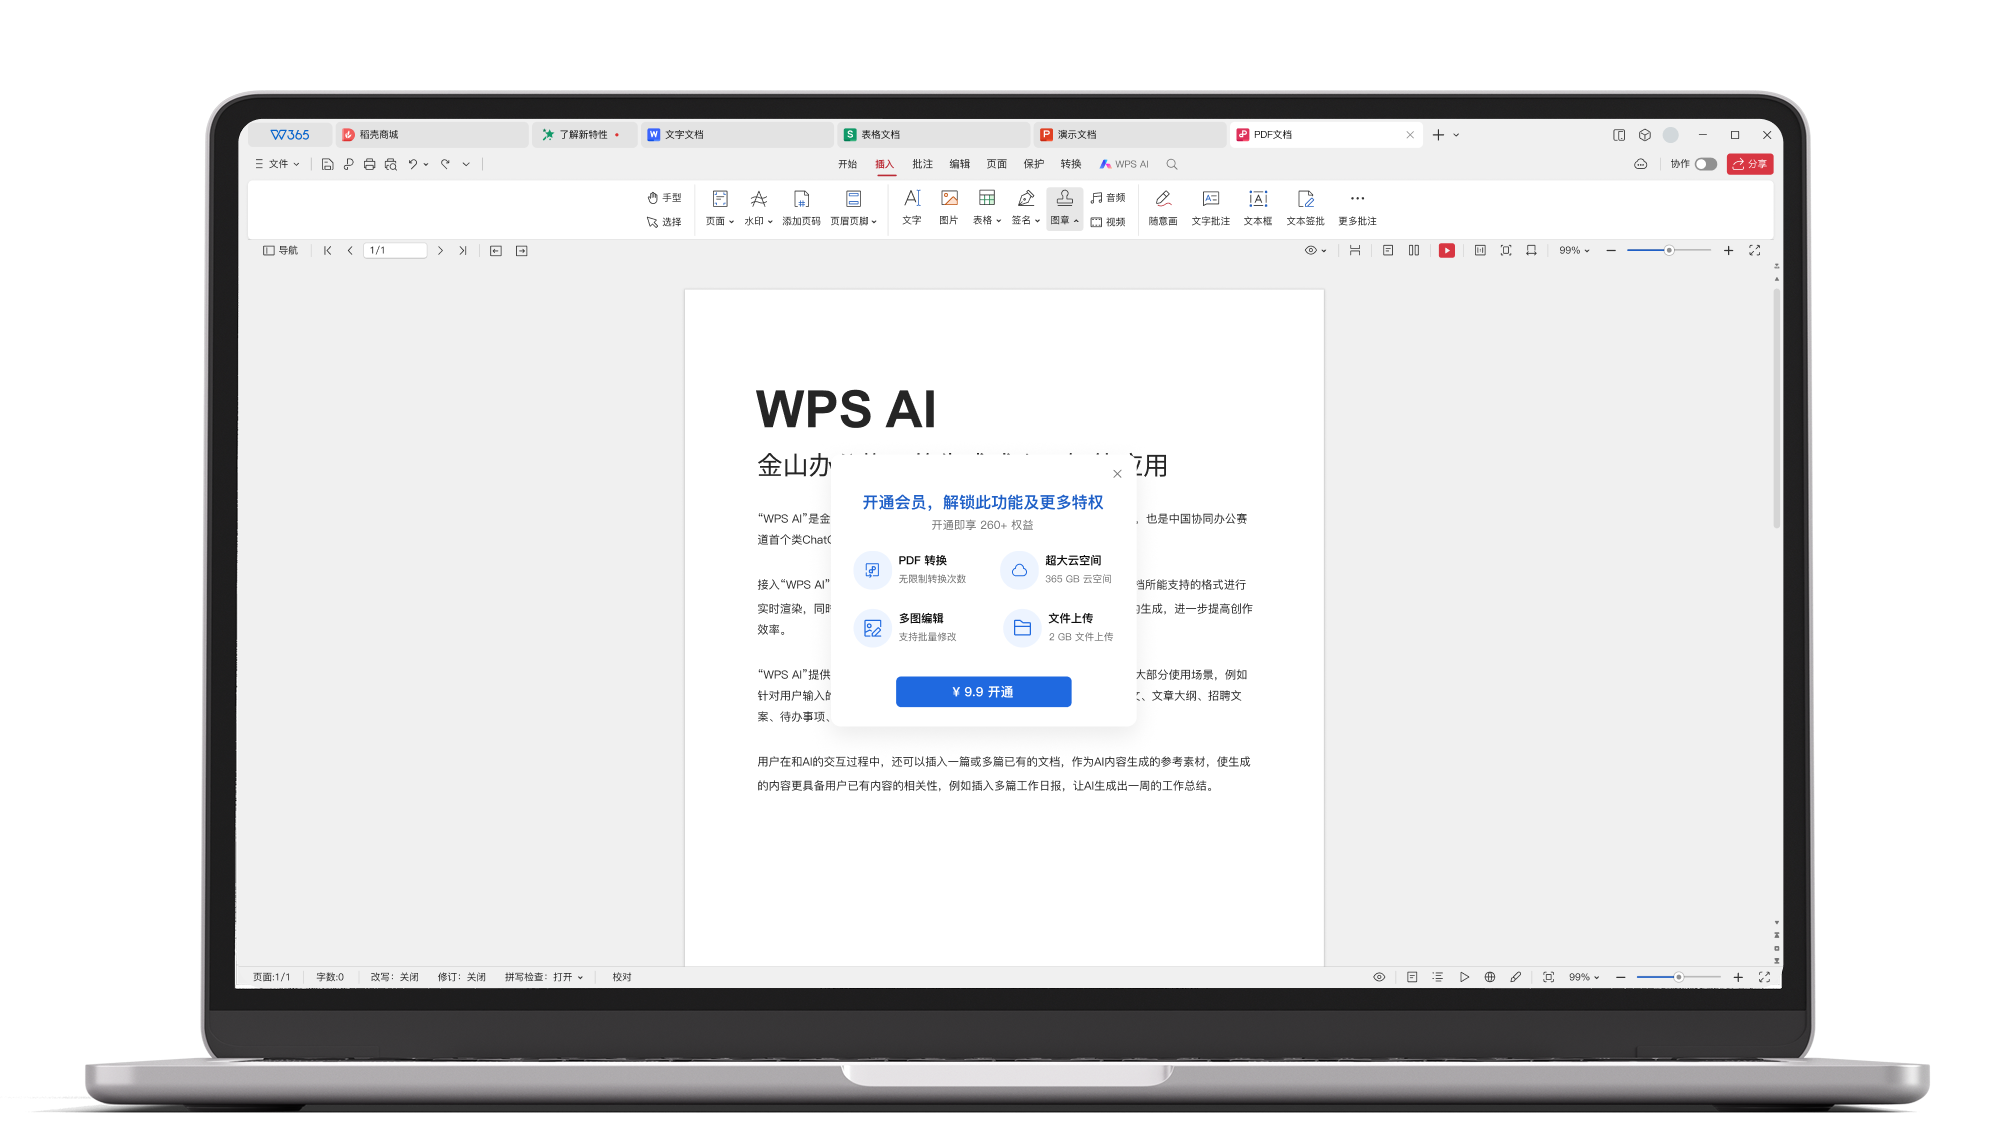Open print preview from quick toolbar
The image size is (1995, 1137).
click(x=391, y=164)
